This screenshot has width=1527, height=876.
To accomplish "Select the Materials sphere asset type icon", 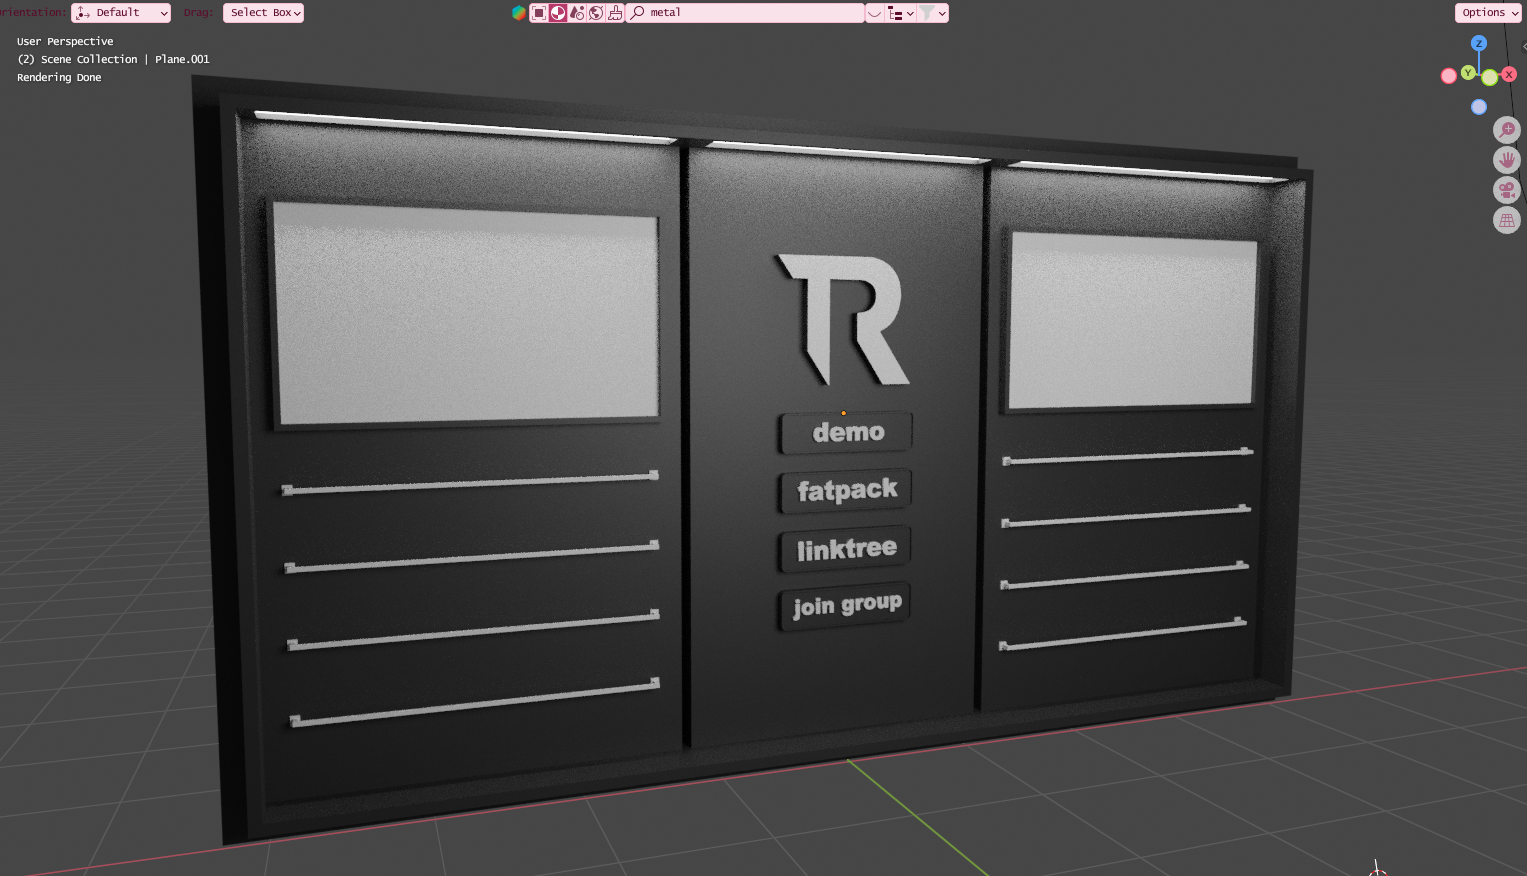I will tap(558, 13).
